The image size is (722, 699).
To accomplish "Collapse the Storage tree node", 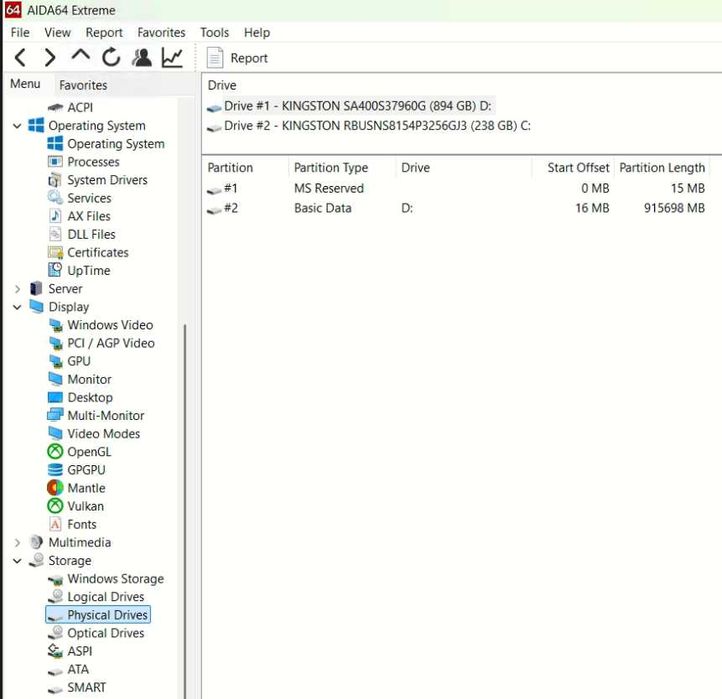I will [17, 561].
